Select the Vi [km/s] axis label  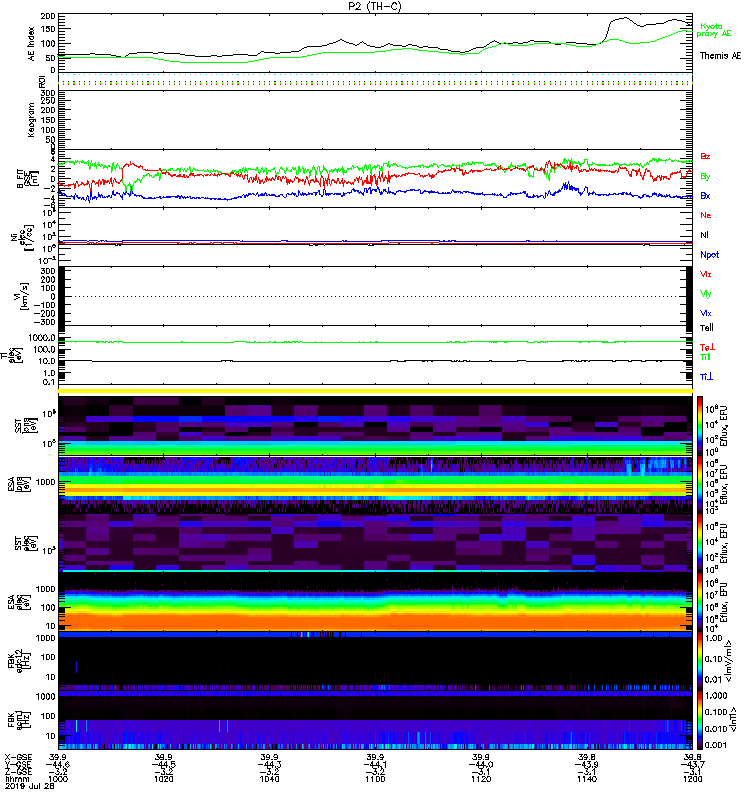pos(23,296)
